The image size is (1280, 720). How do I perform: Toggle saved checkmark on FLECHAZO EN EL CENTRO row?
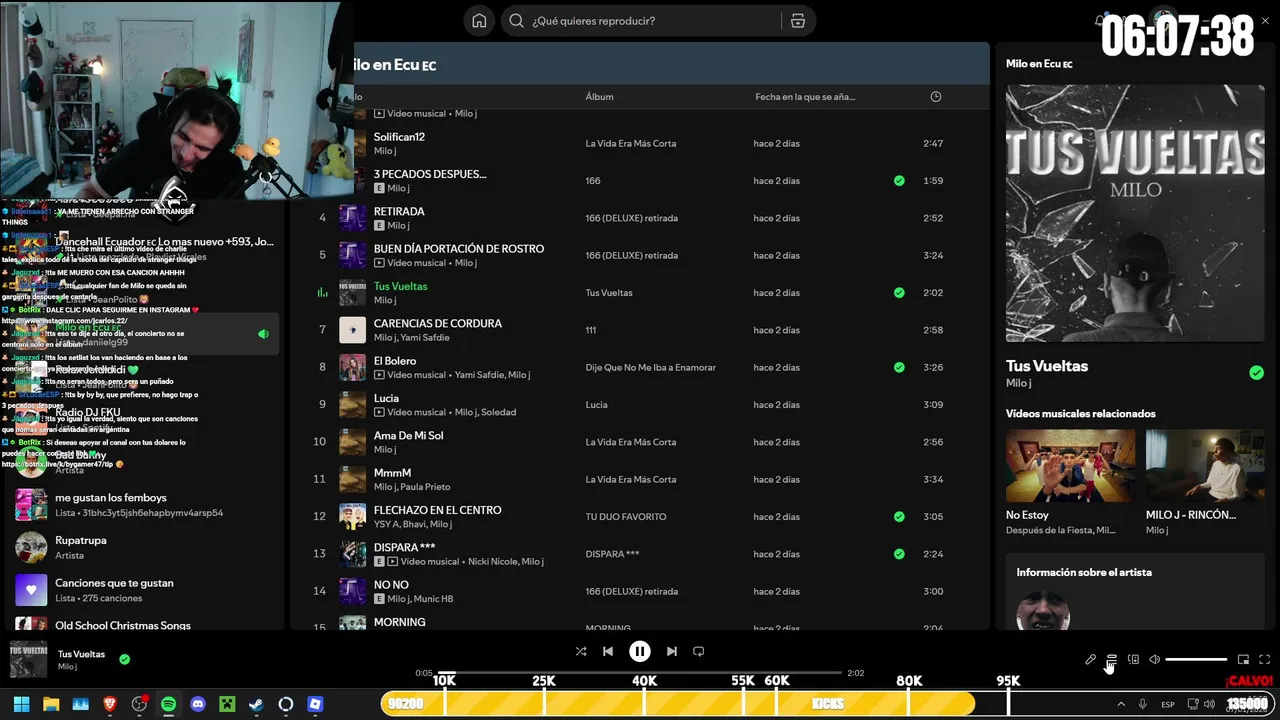pyautogui.click(x=899, y=517)
